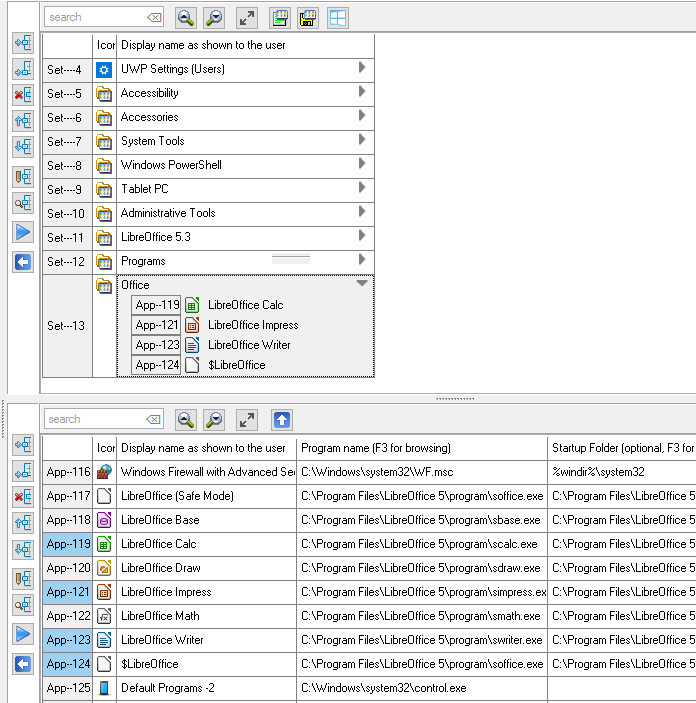Click the LibreOffice Math program path cell
Screen dimensions: 696x703
[420, 616]
